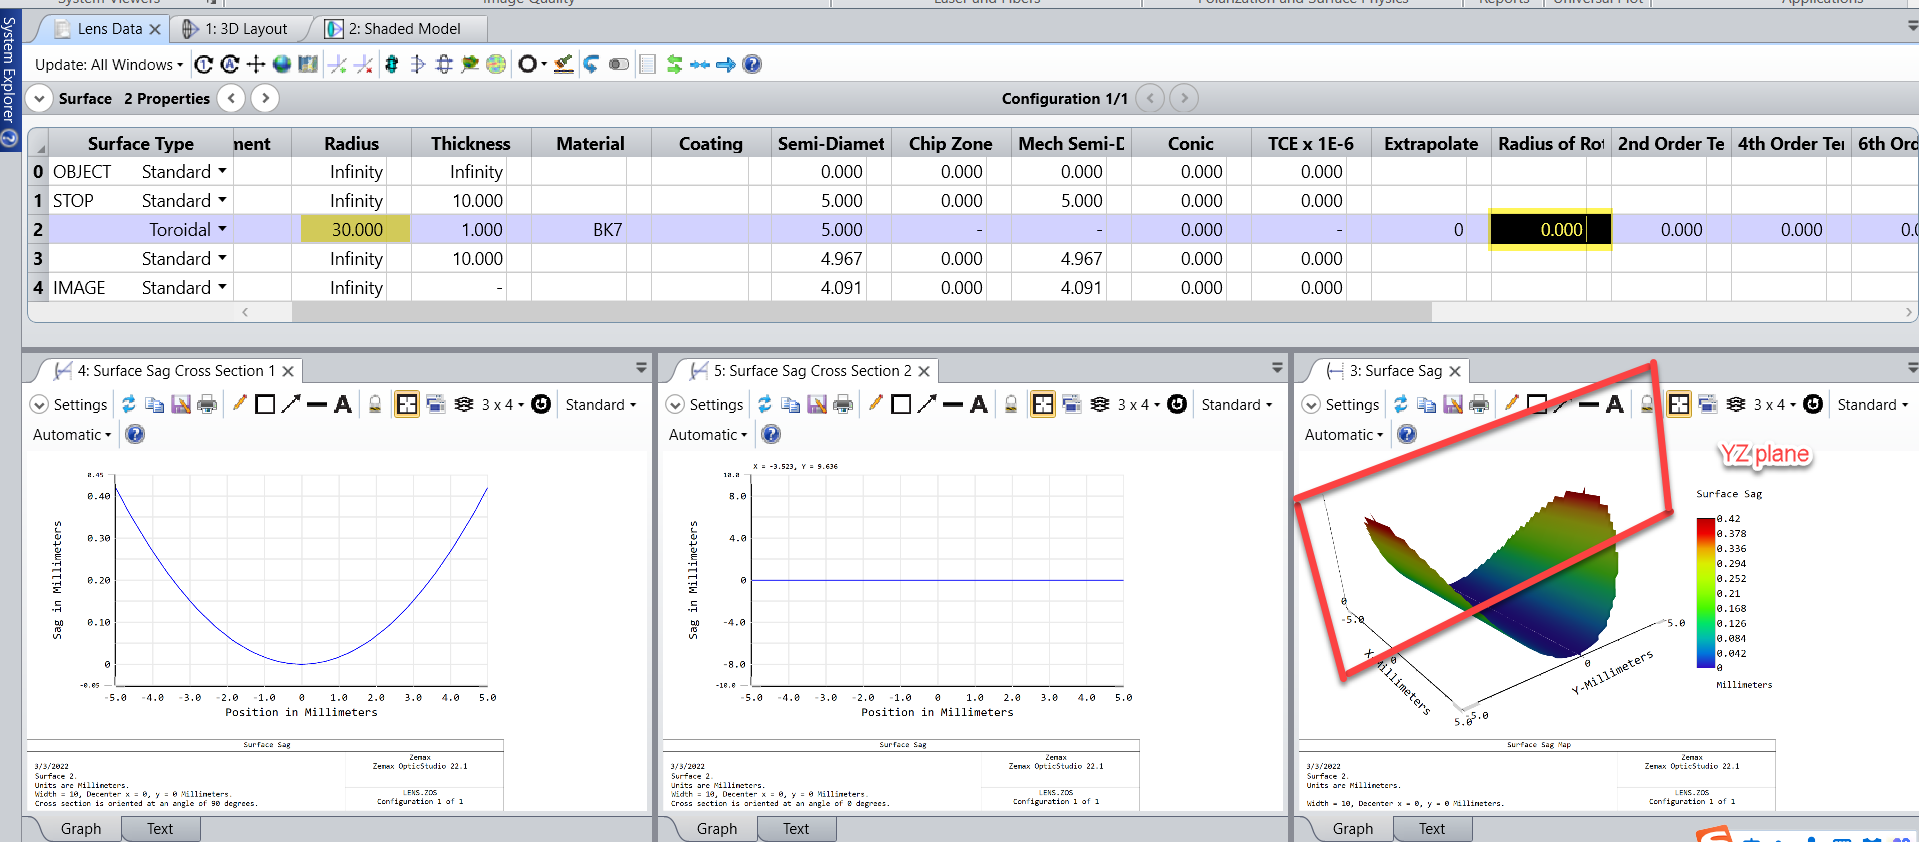Switch to Text tab in Cross Section 2
Viewport: 1919px width, 842px height.
coord(796,829)
